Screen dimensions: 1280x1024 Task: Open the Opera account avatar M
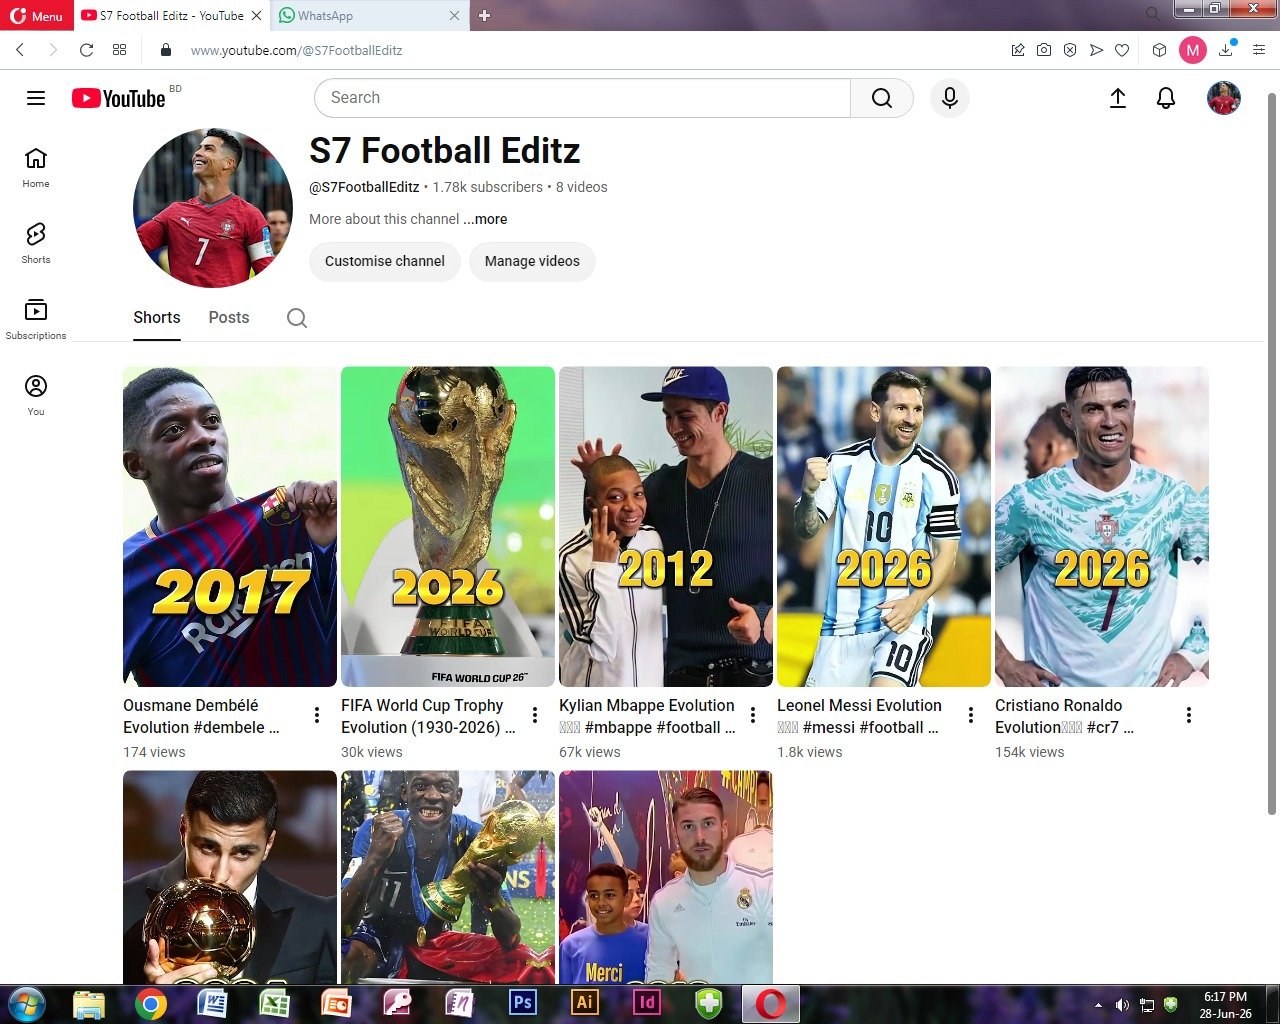pyautogui.click(x=1193, y=50)
